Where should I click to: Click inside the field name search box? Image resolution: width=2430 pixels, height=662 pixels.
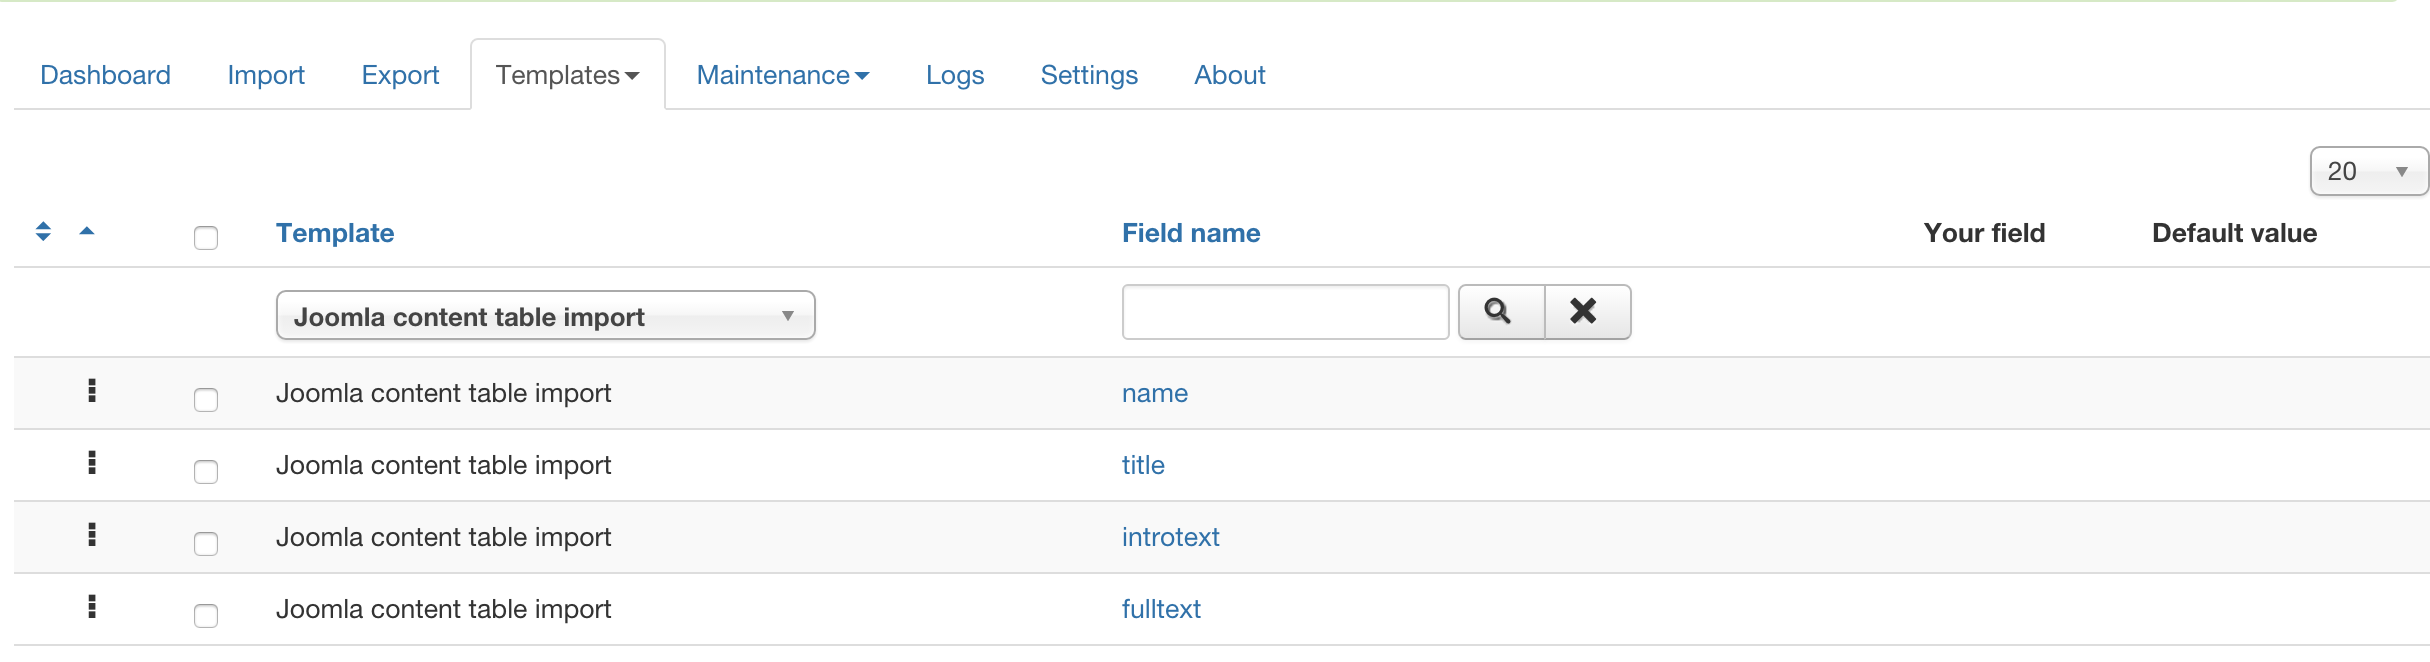[x=1284, y=311]
